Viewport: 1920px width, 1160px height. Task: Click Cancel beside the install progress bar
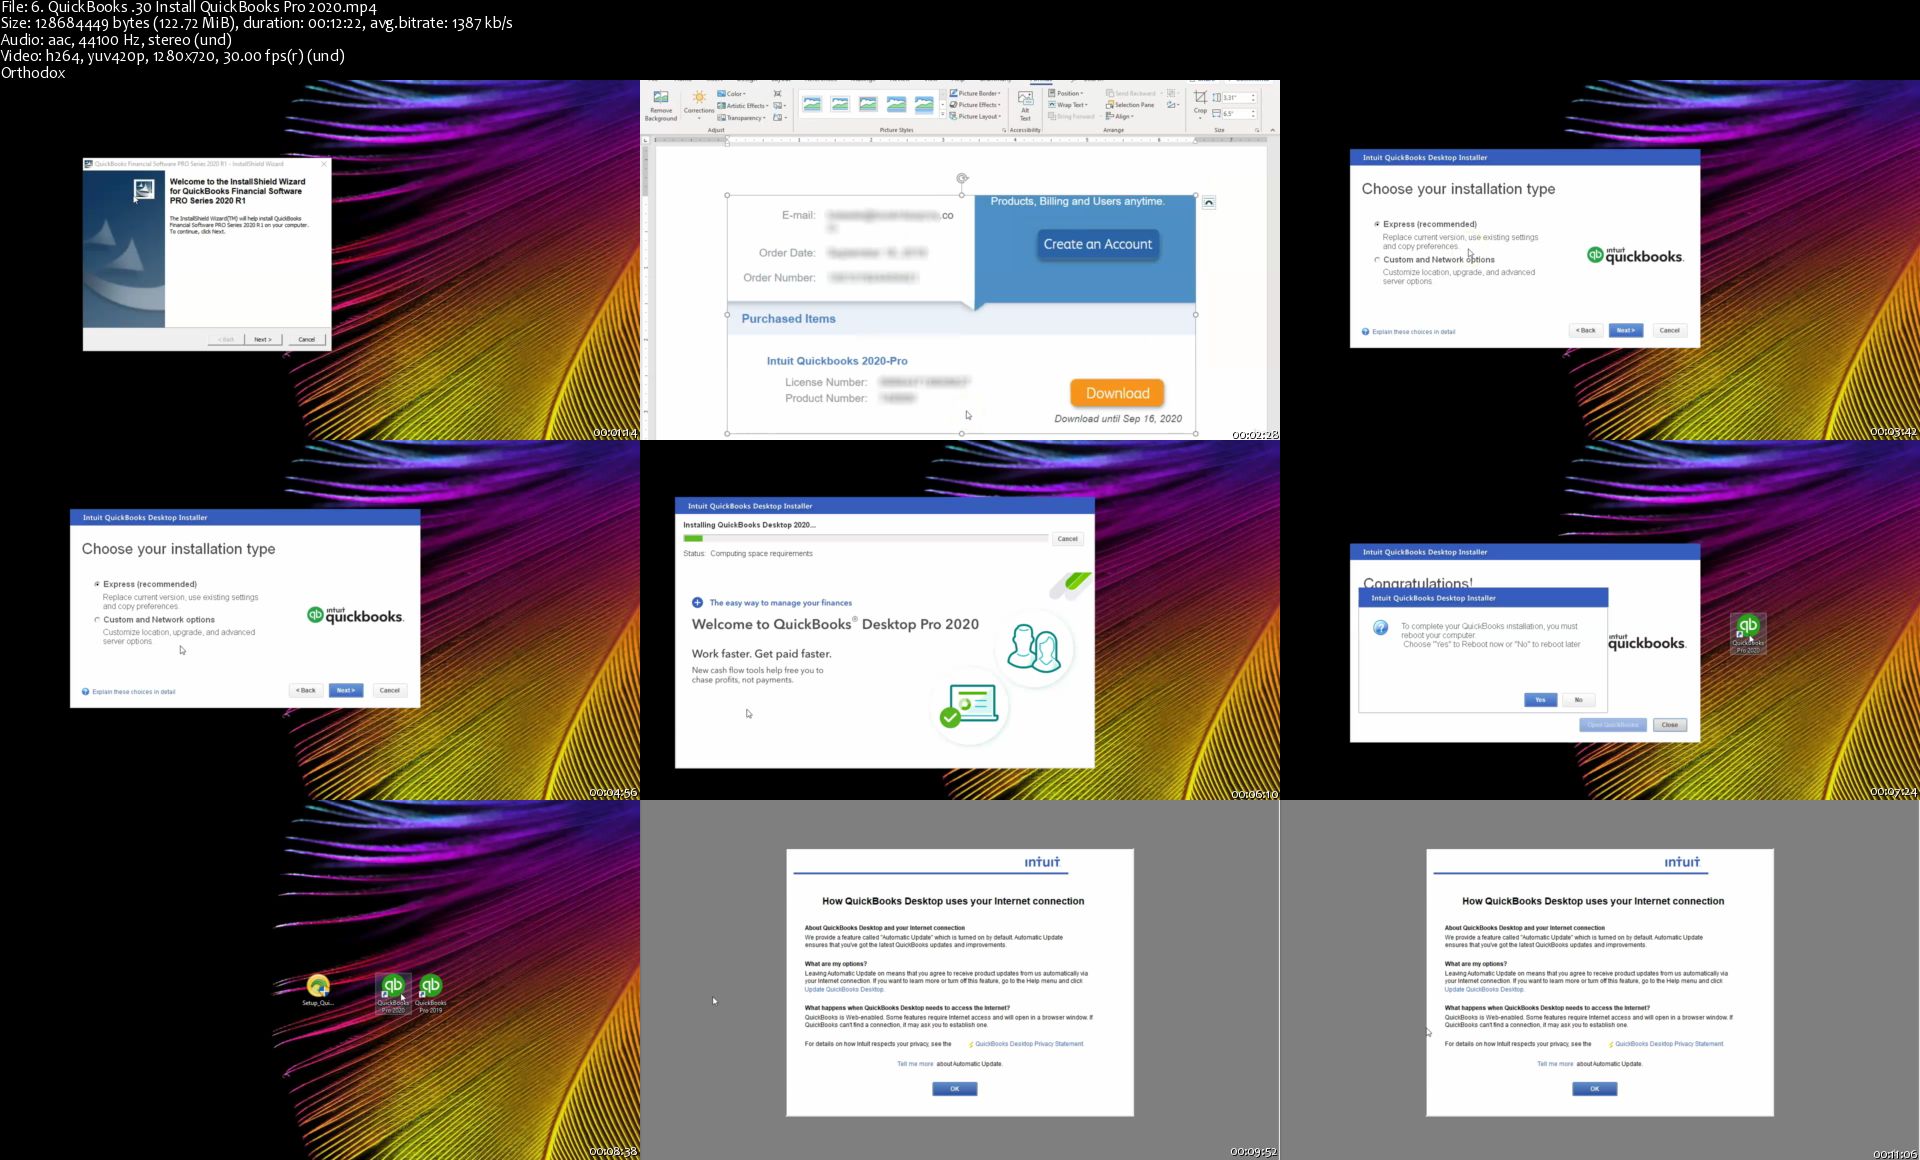coord(1068,539)
